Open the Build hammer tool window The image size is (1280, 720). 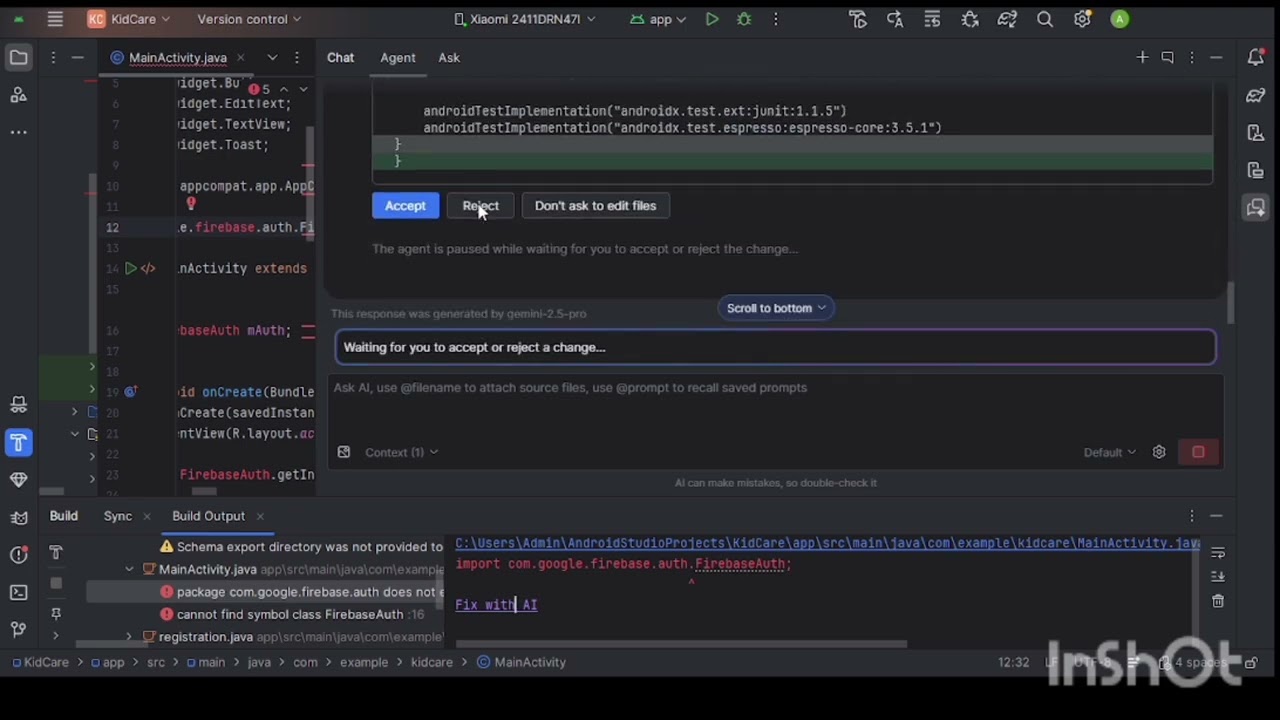[18, 442]
